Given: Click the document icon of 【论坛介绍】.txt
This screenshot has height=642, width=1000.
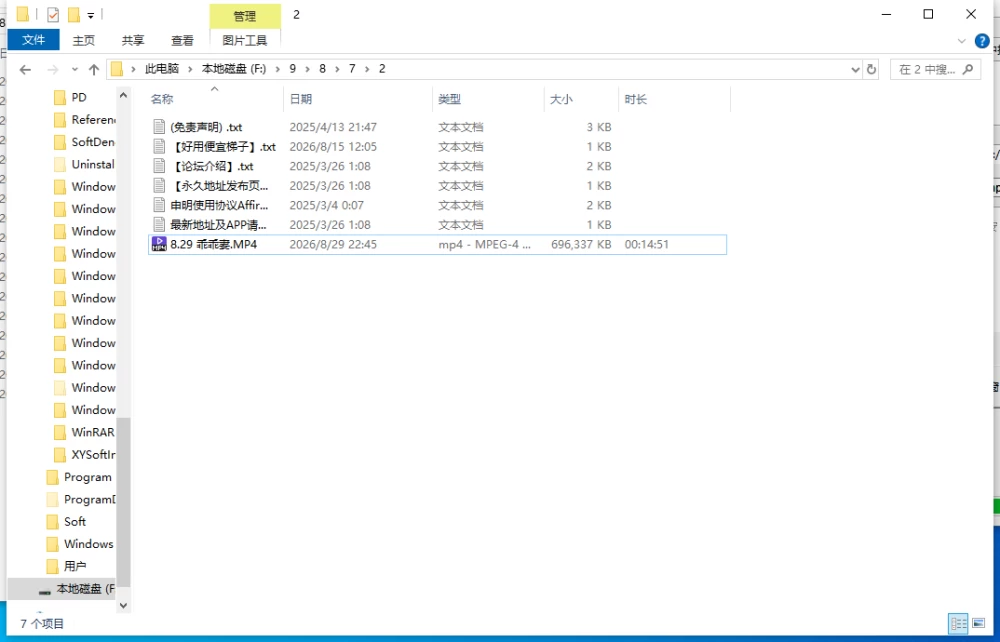Looking at the screenshot, I should [x=159, y=166].
